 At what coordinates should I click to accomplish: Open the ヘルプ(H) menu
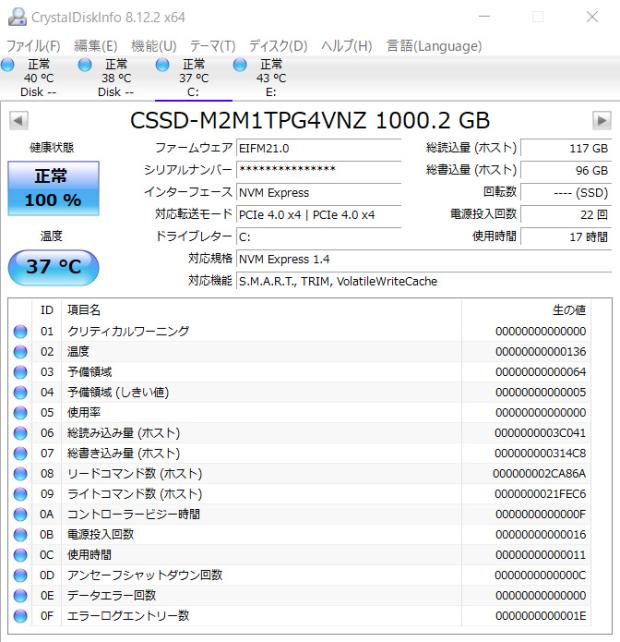point(346,45)
